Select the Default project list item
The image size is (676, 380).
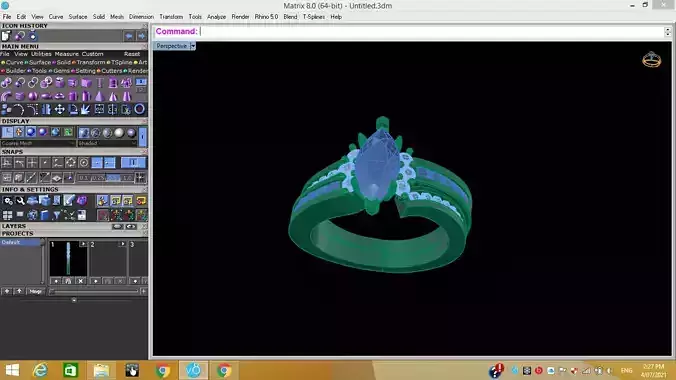(x=20, y=242)
